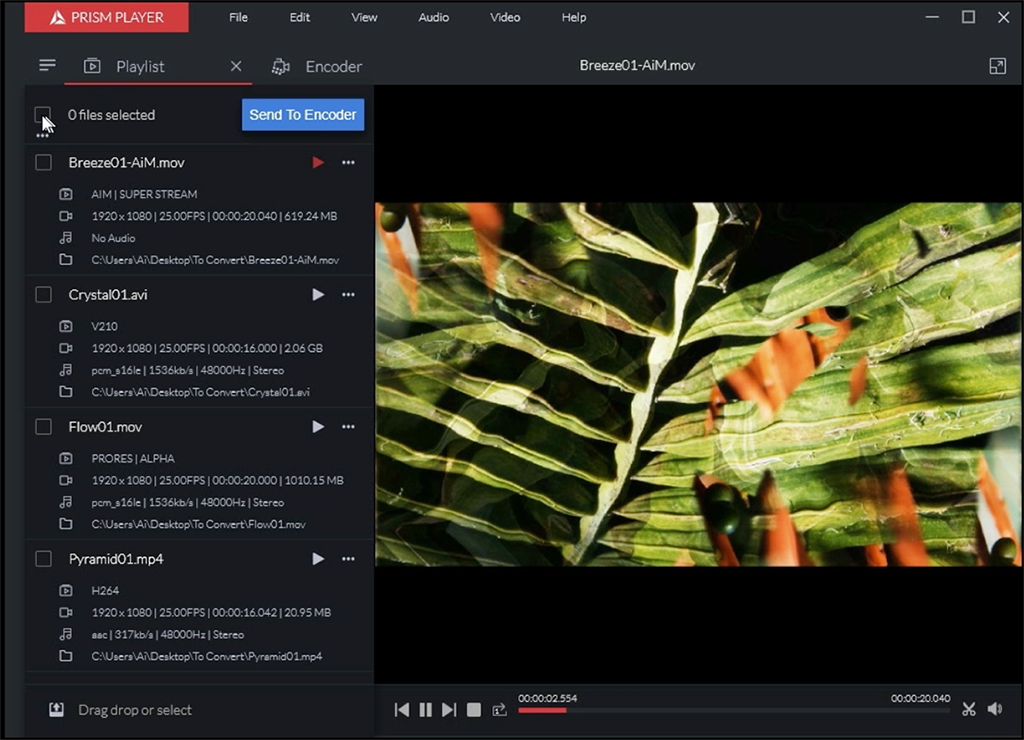Select the Breeze01-AiM.mov checkbox
This screenshot has width=1024, height=740.
(44, 163)
